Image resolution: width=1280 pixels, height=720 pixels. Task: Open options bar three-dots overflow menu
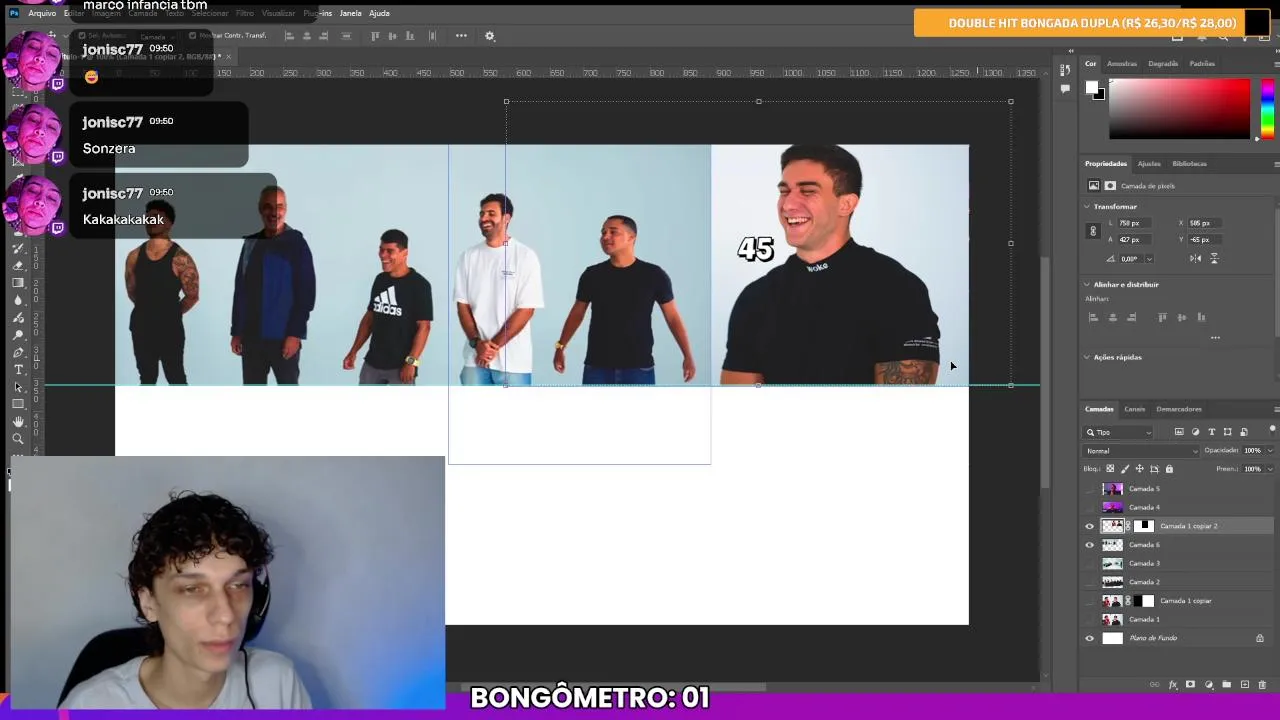click(x=461, y=36)
